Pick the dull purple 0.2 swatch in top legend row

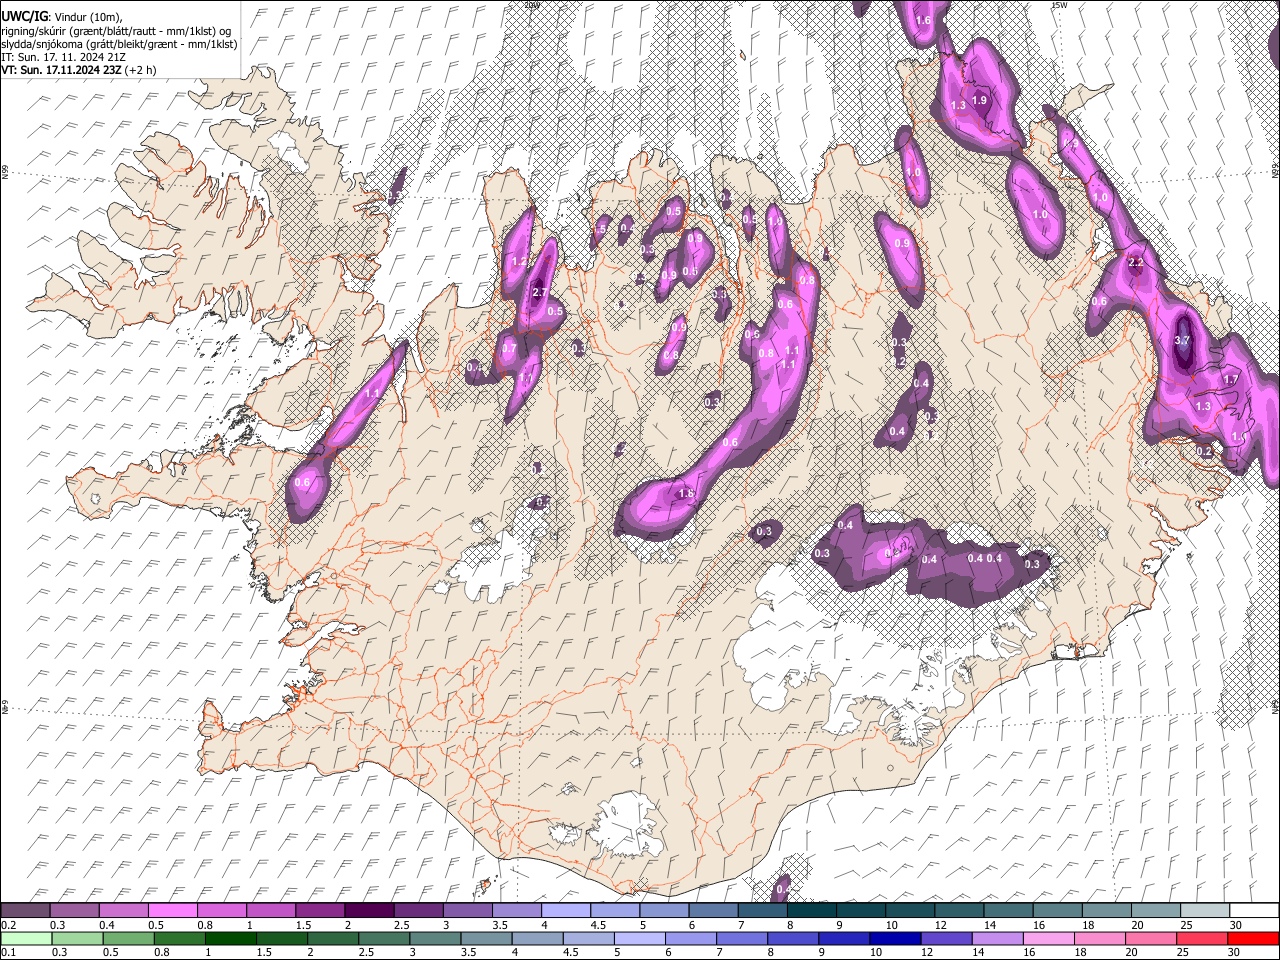tap(24, 910)
